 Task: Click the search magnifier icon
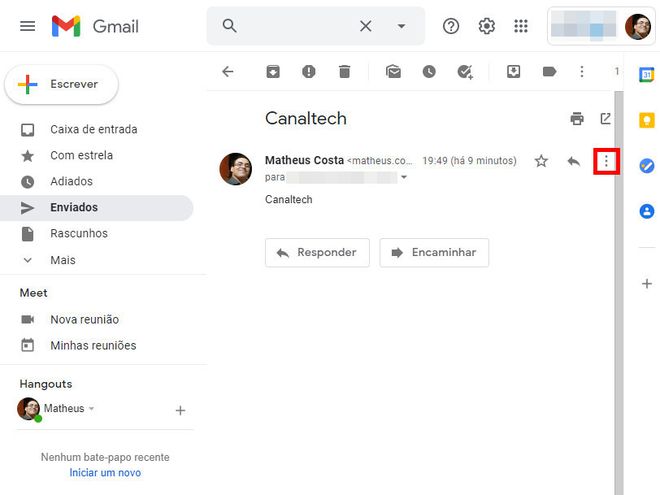coord(229,26)
